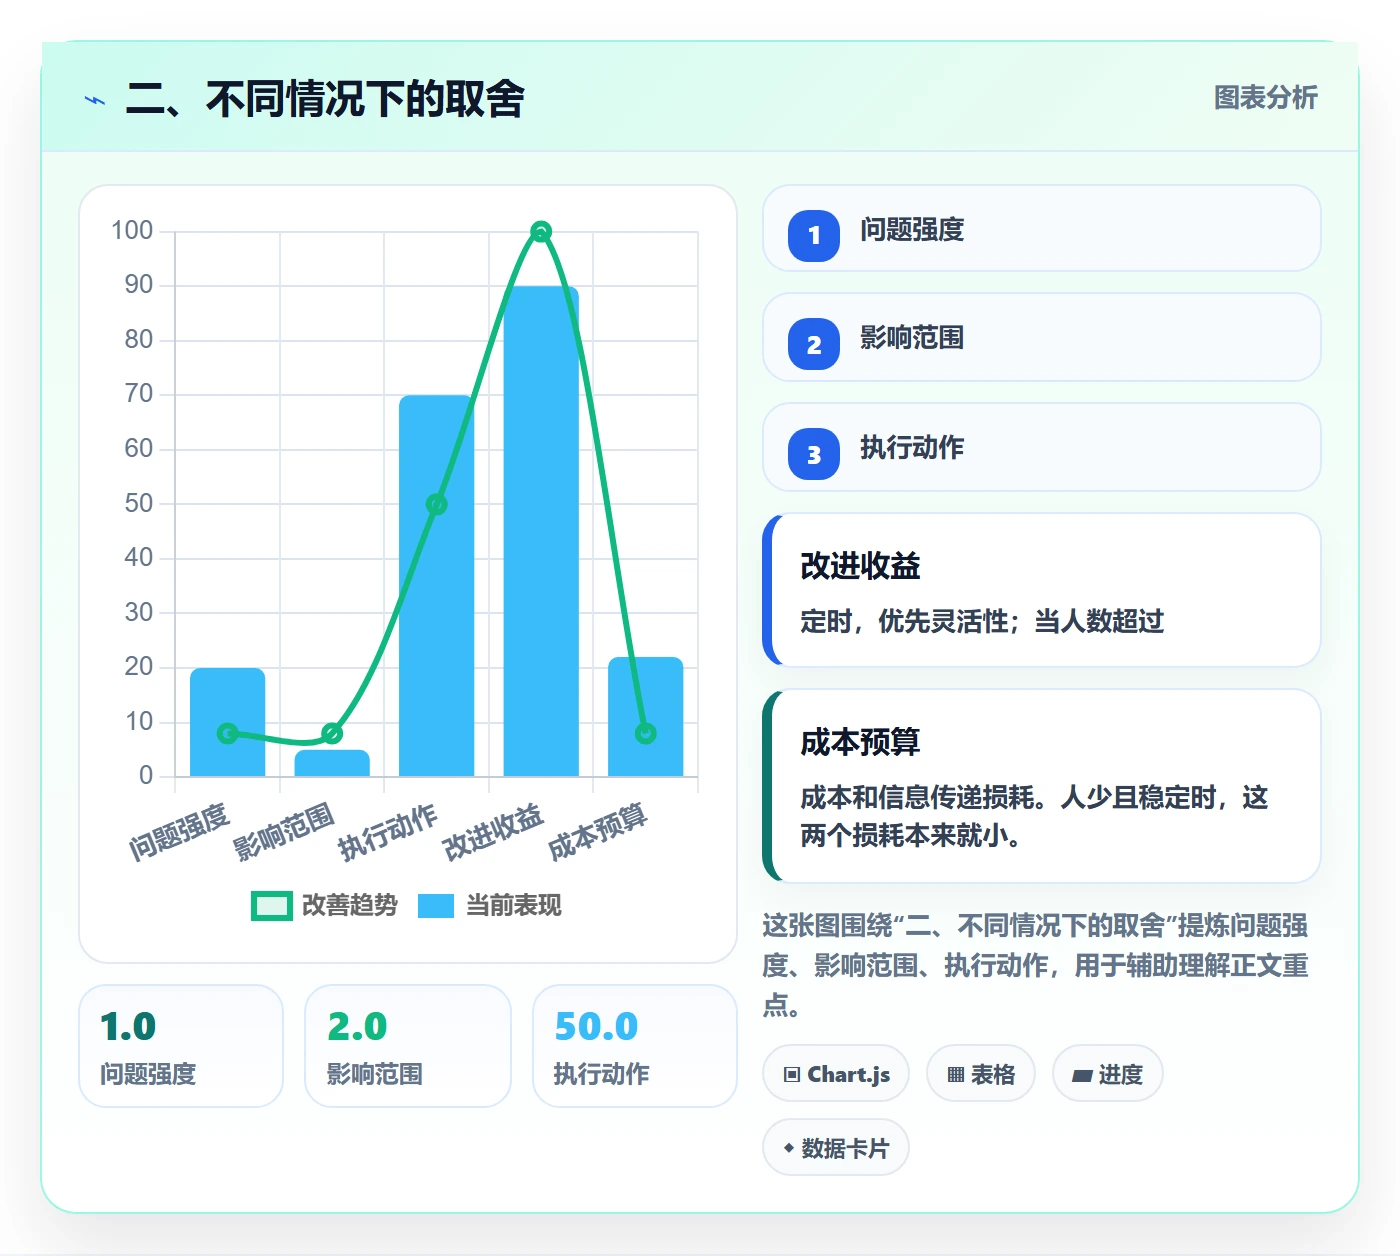This screenshot has height=1256, width=1400.
Task: Click the 2.0 影响范围 stat card
Action: [408, 1046]
